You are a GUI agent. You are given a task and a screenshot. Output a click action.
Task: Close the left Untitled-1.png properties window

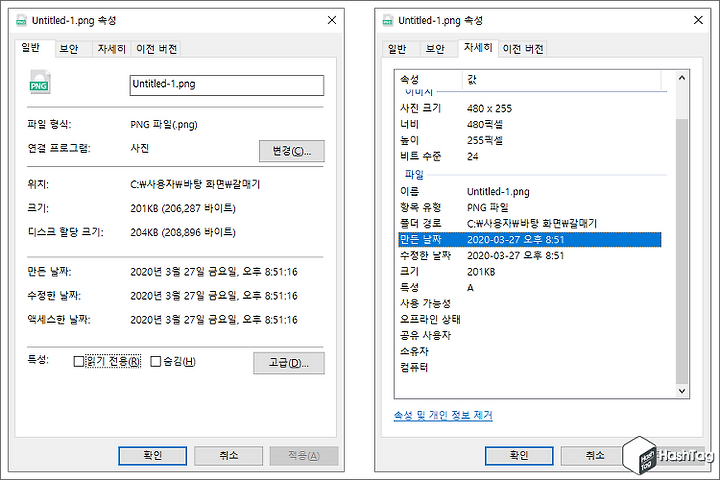tap(332, 20)
